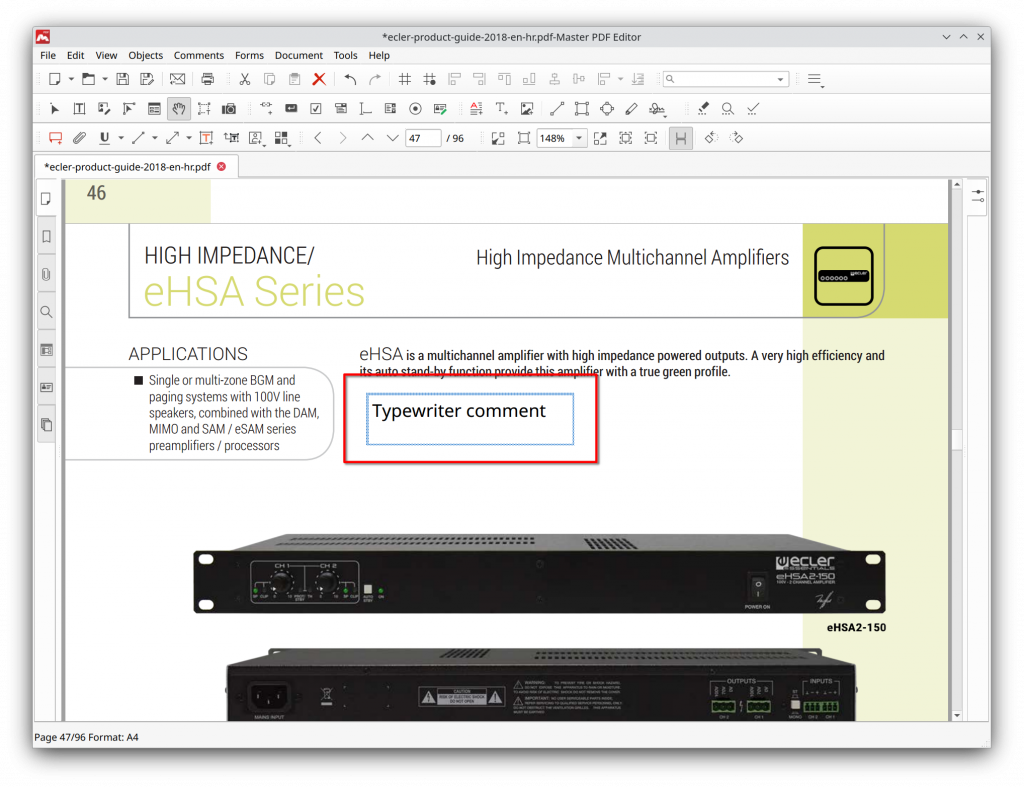Select the Pencil annotation tool
The width and height of the screenshot is (1024, 787).
[631, 108]
